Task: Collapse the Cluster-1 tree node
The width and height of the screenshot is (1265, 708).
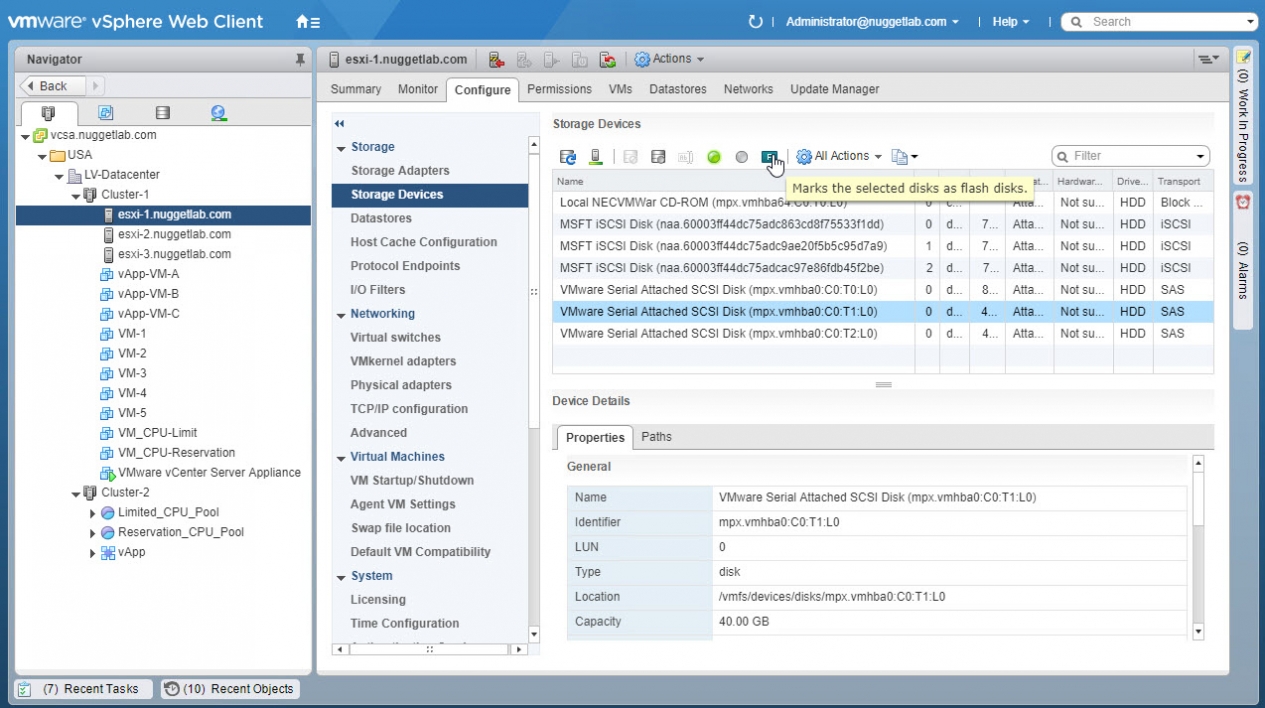Action: click(76, 195)
